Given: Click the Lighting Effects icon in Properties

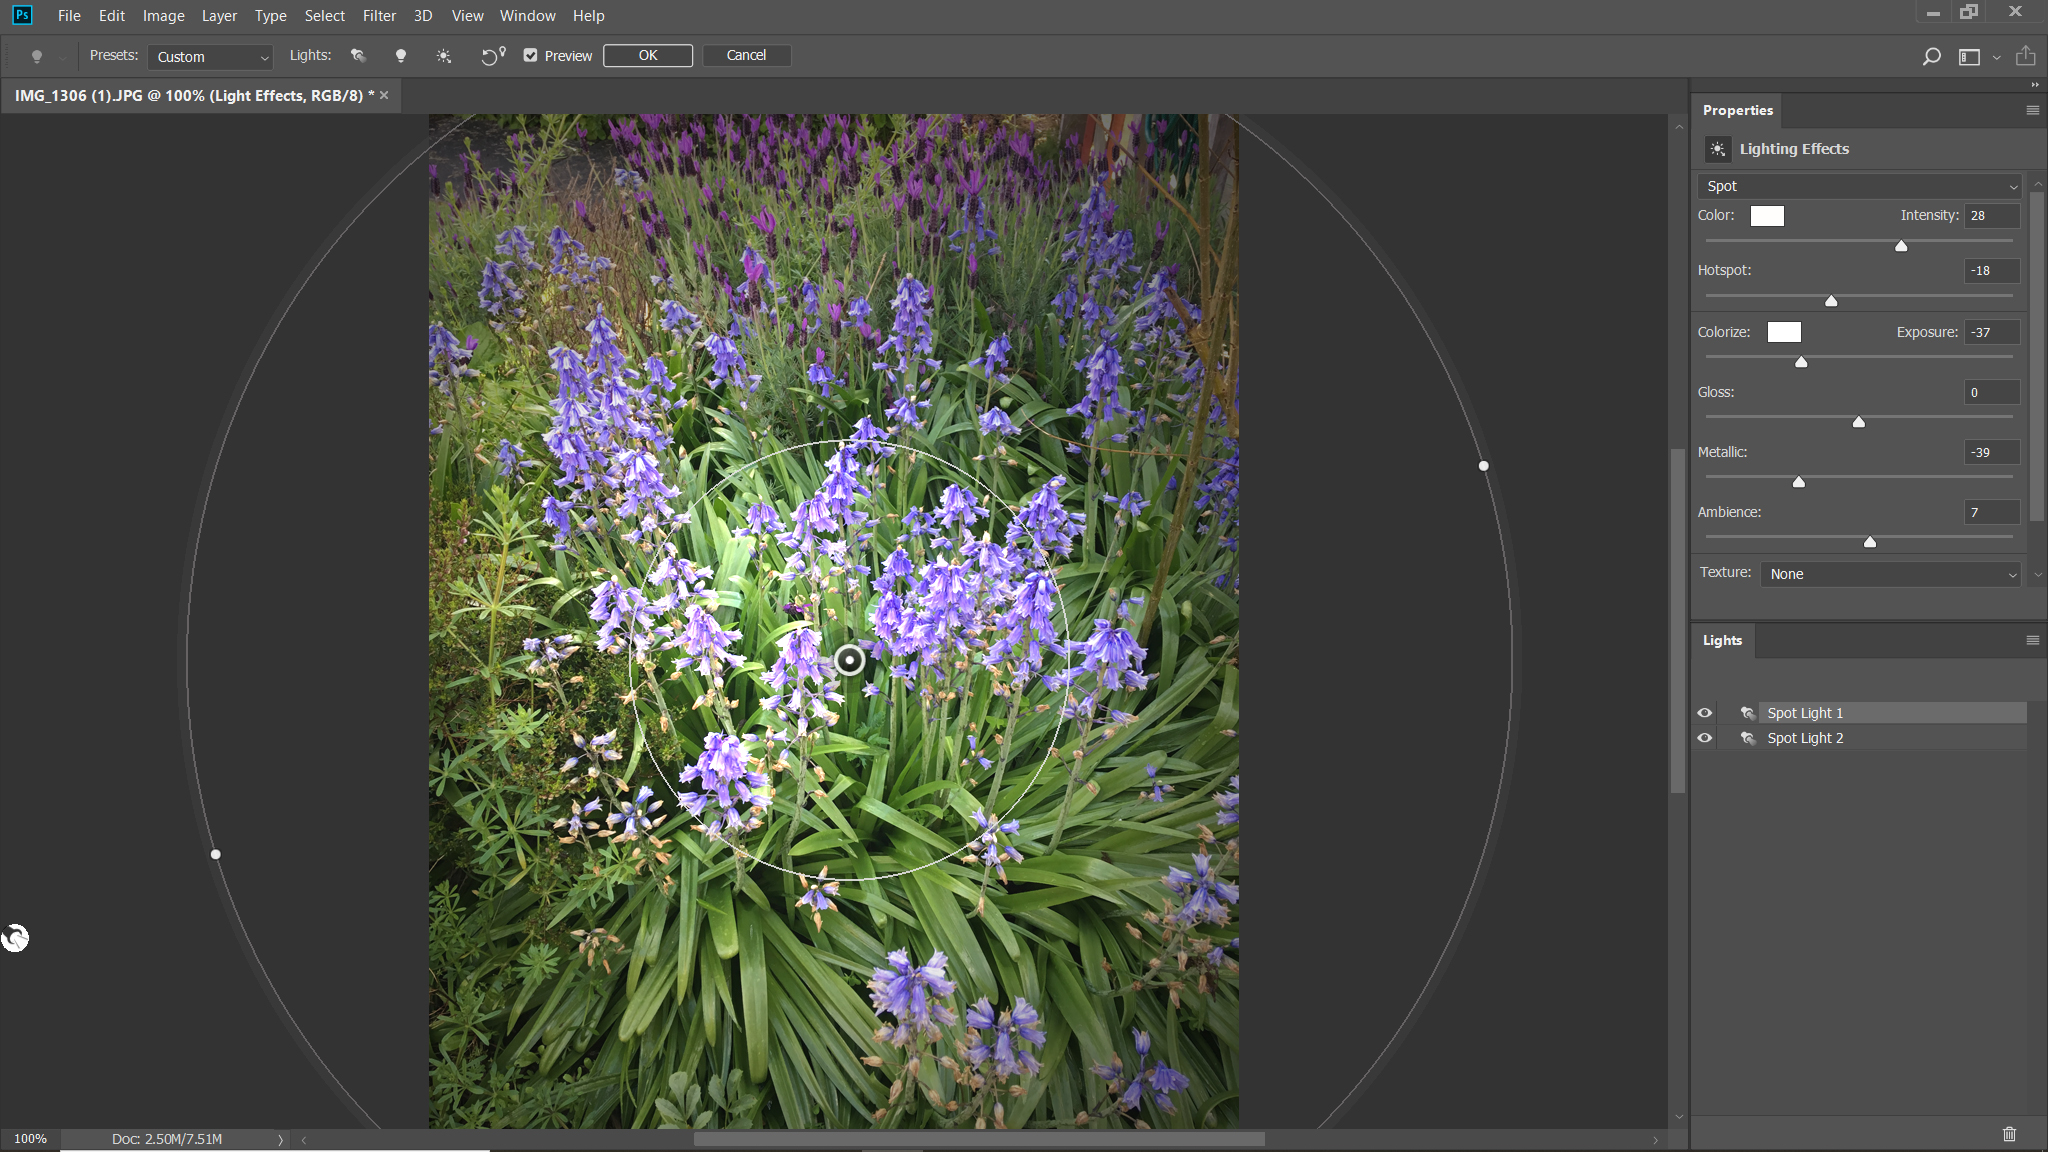Looking at the screenshot, I should click(x=1718, y=148).
